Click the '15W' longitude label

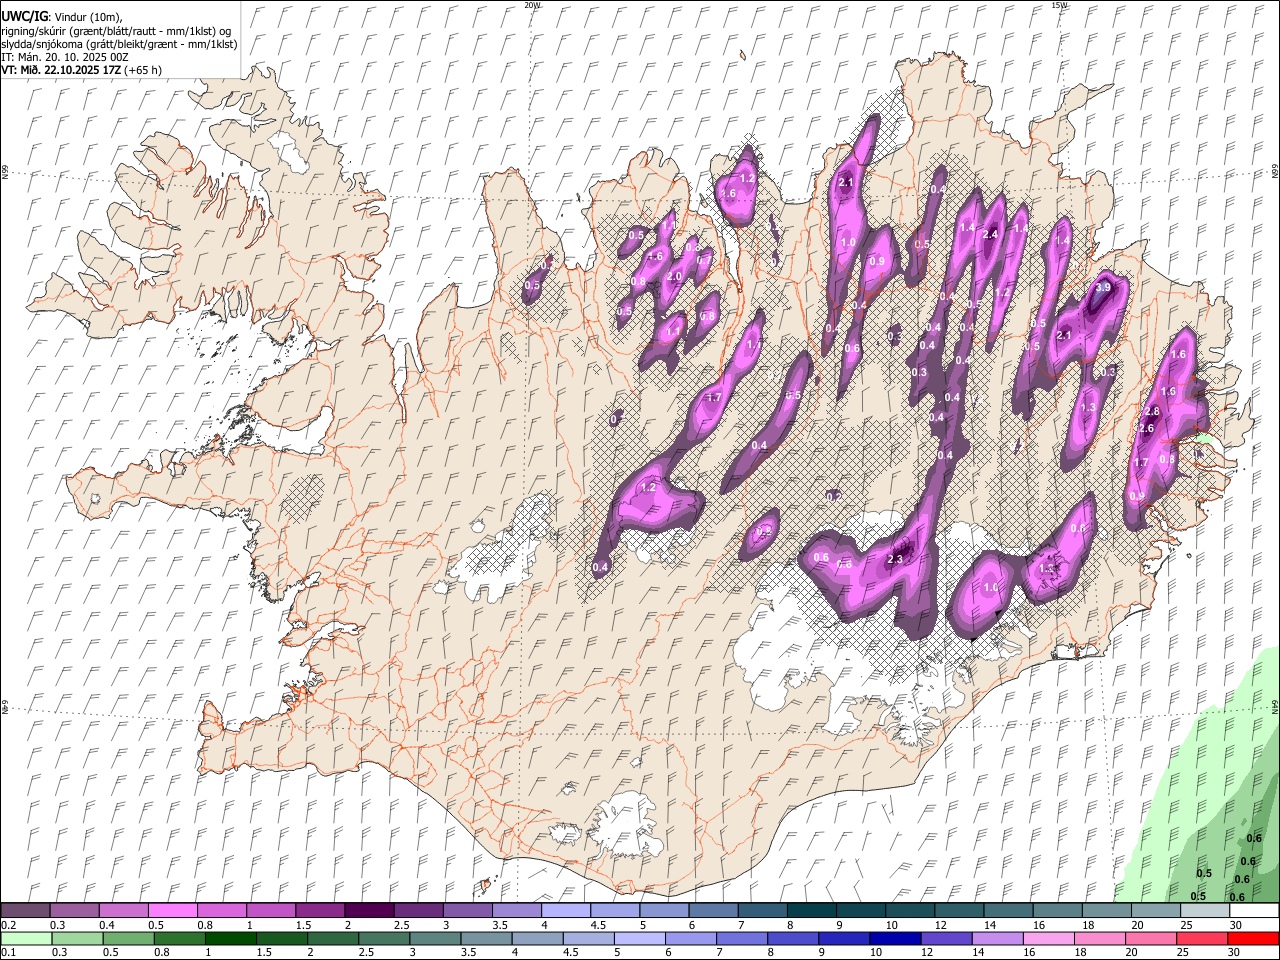pos(1058,5)
